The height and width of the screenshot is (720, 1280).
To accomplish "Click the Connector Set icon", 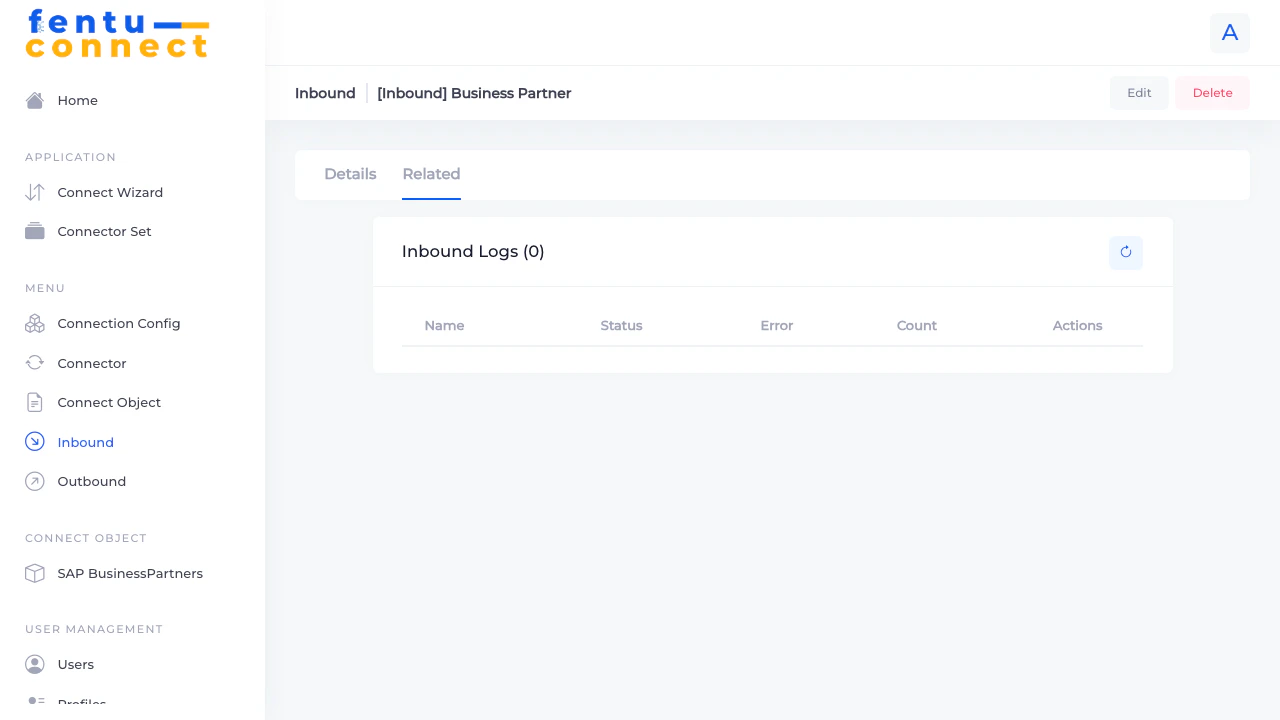I will click(x=34, y=231).
